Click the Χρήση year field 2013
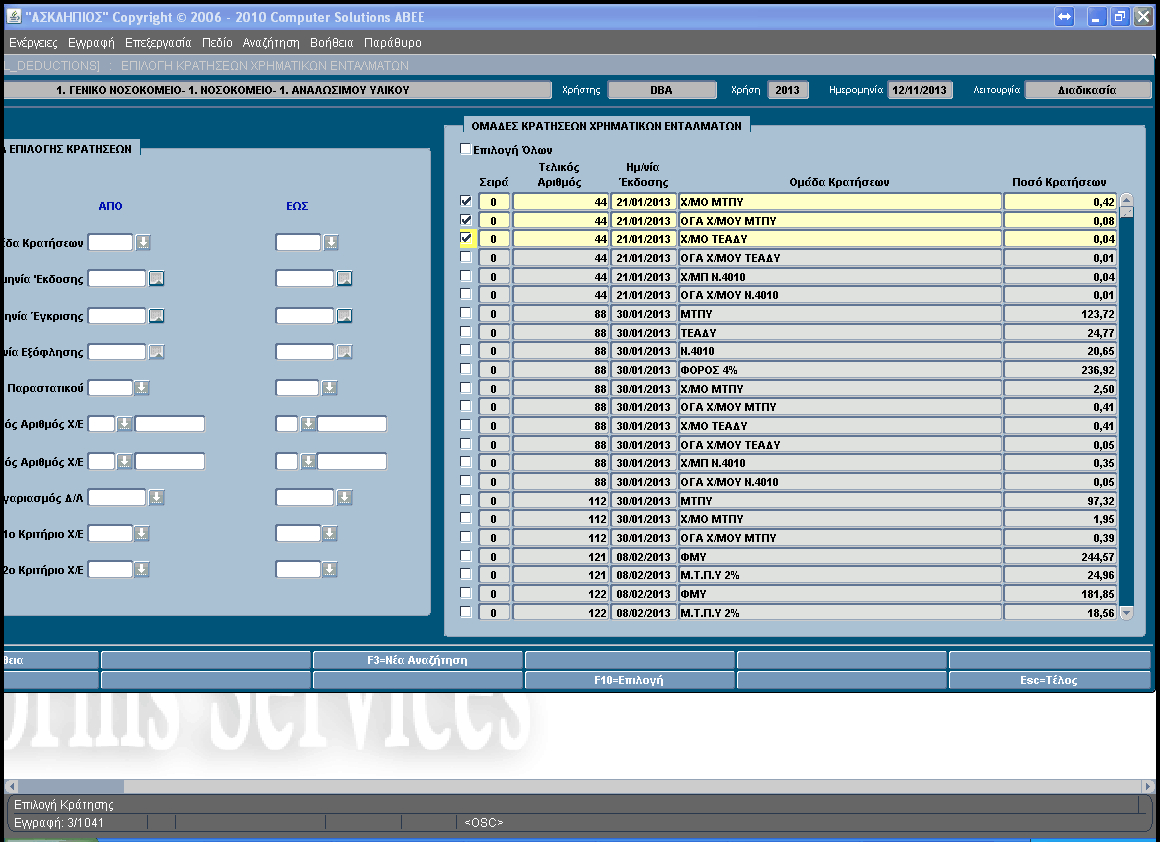Viewport: 1160px width, 842px height. [788, 90]
